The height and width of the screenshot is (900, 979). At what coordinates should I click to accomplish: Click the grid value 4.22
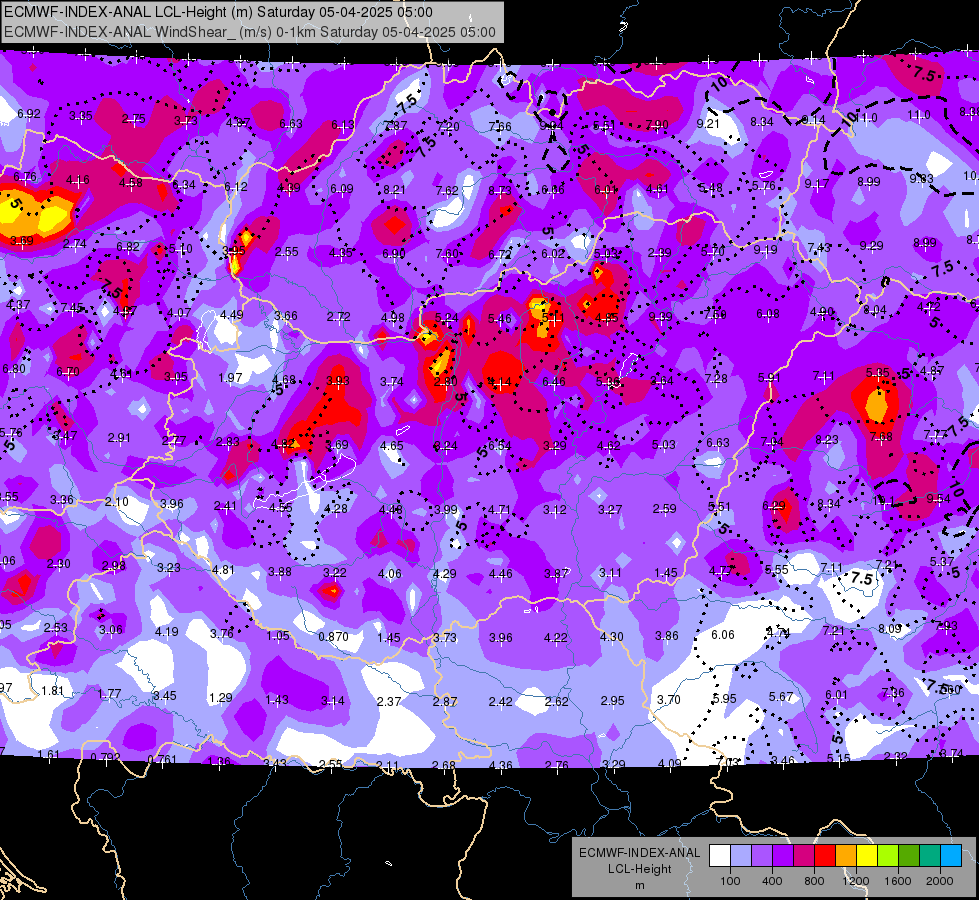click(x=556, y=638)
